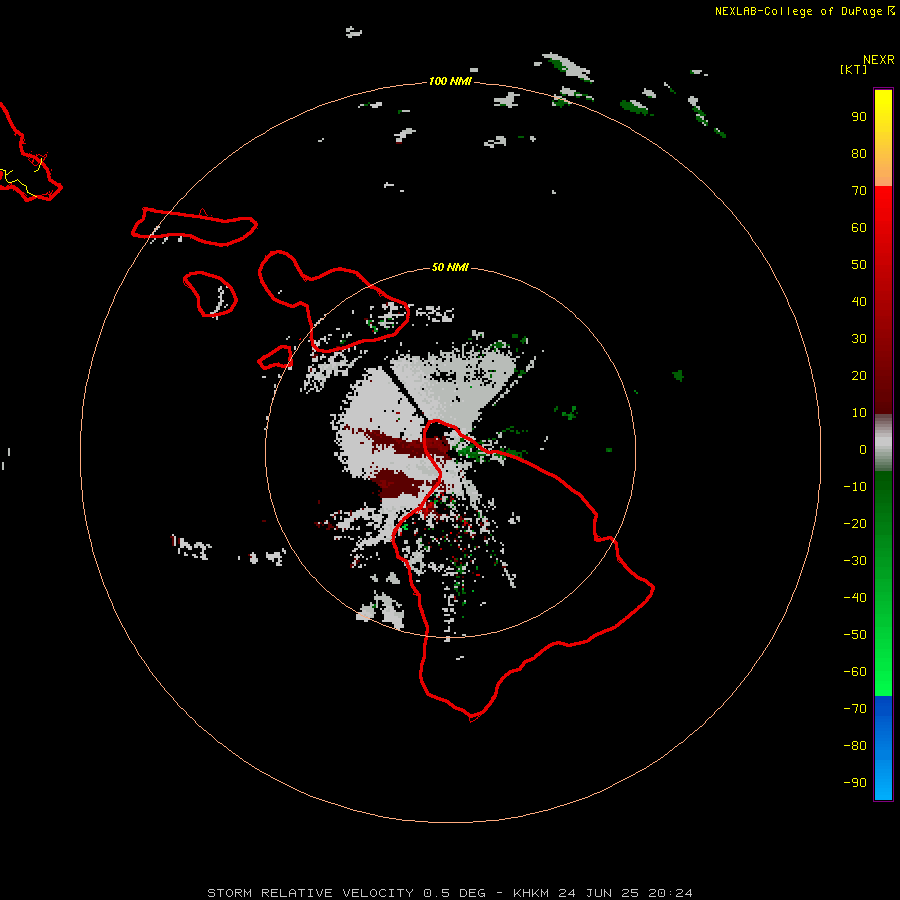Click the 90 value on velocity scale
The height and width of the screenshot is (900, 900).
(859, 117)
